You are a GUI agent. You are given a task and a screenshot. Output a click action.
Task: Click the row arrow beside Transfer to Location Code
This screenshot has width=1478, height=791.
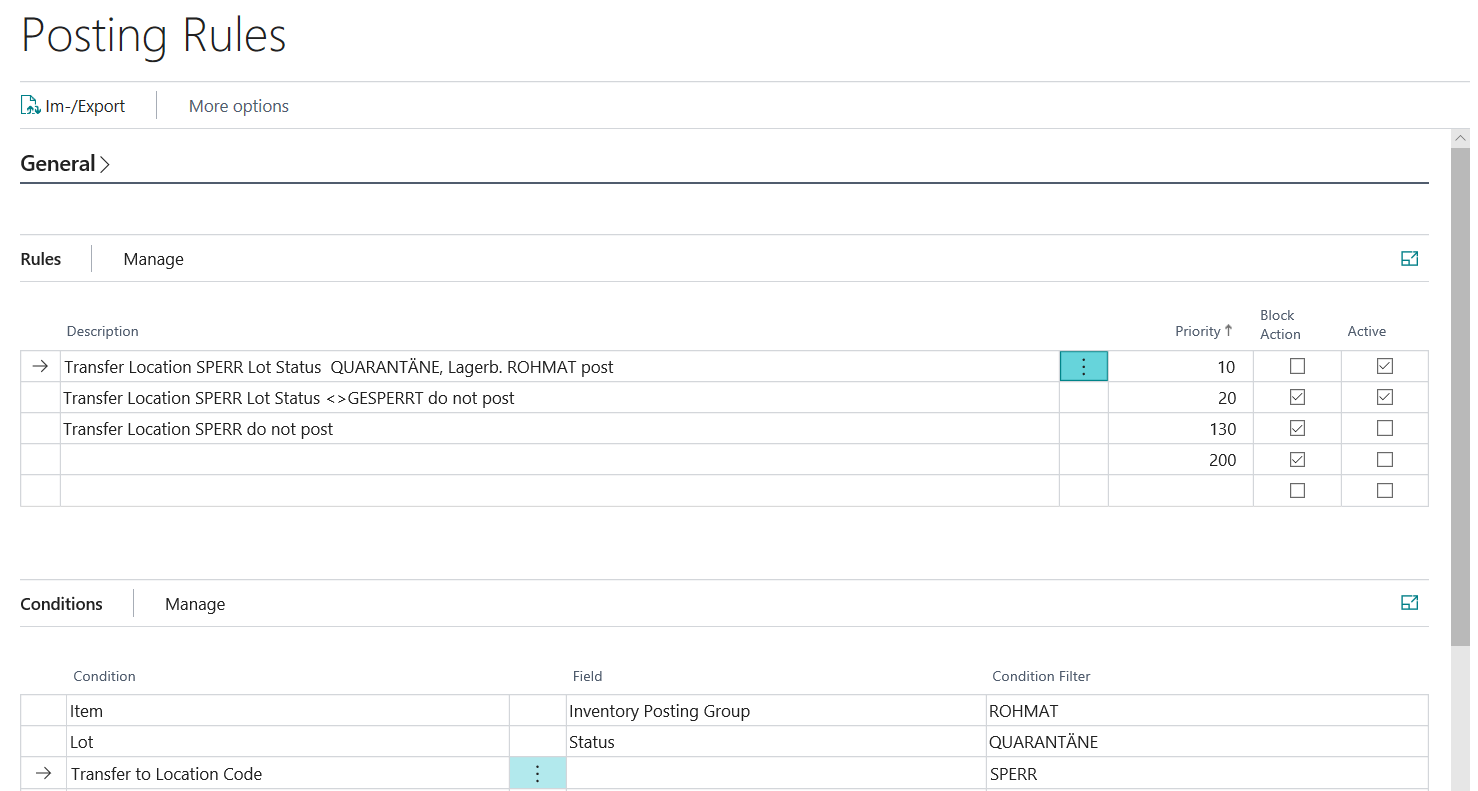43,774
